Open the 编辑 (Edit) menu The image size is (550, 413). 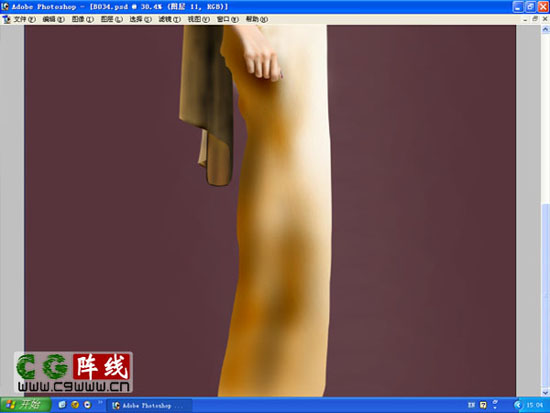pyautogui.click(x=54, y=19)
